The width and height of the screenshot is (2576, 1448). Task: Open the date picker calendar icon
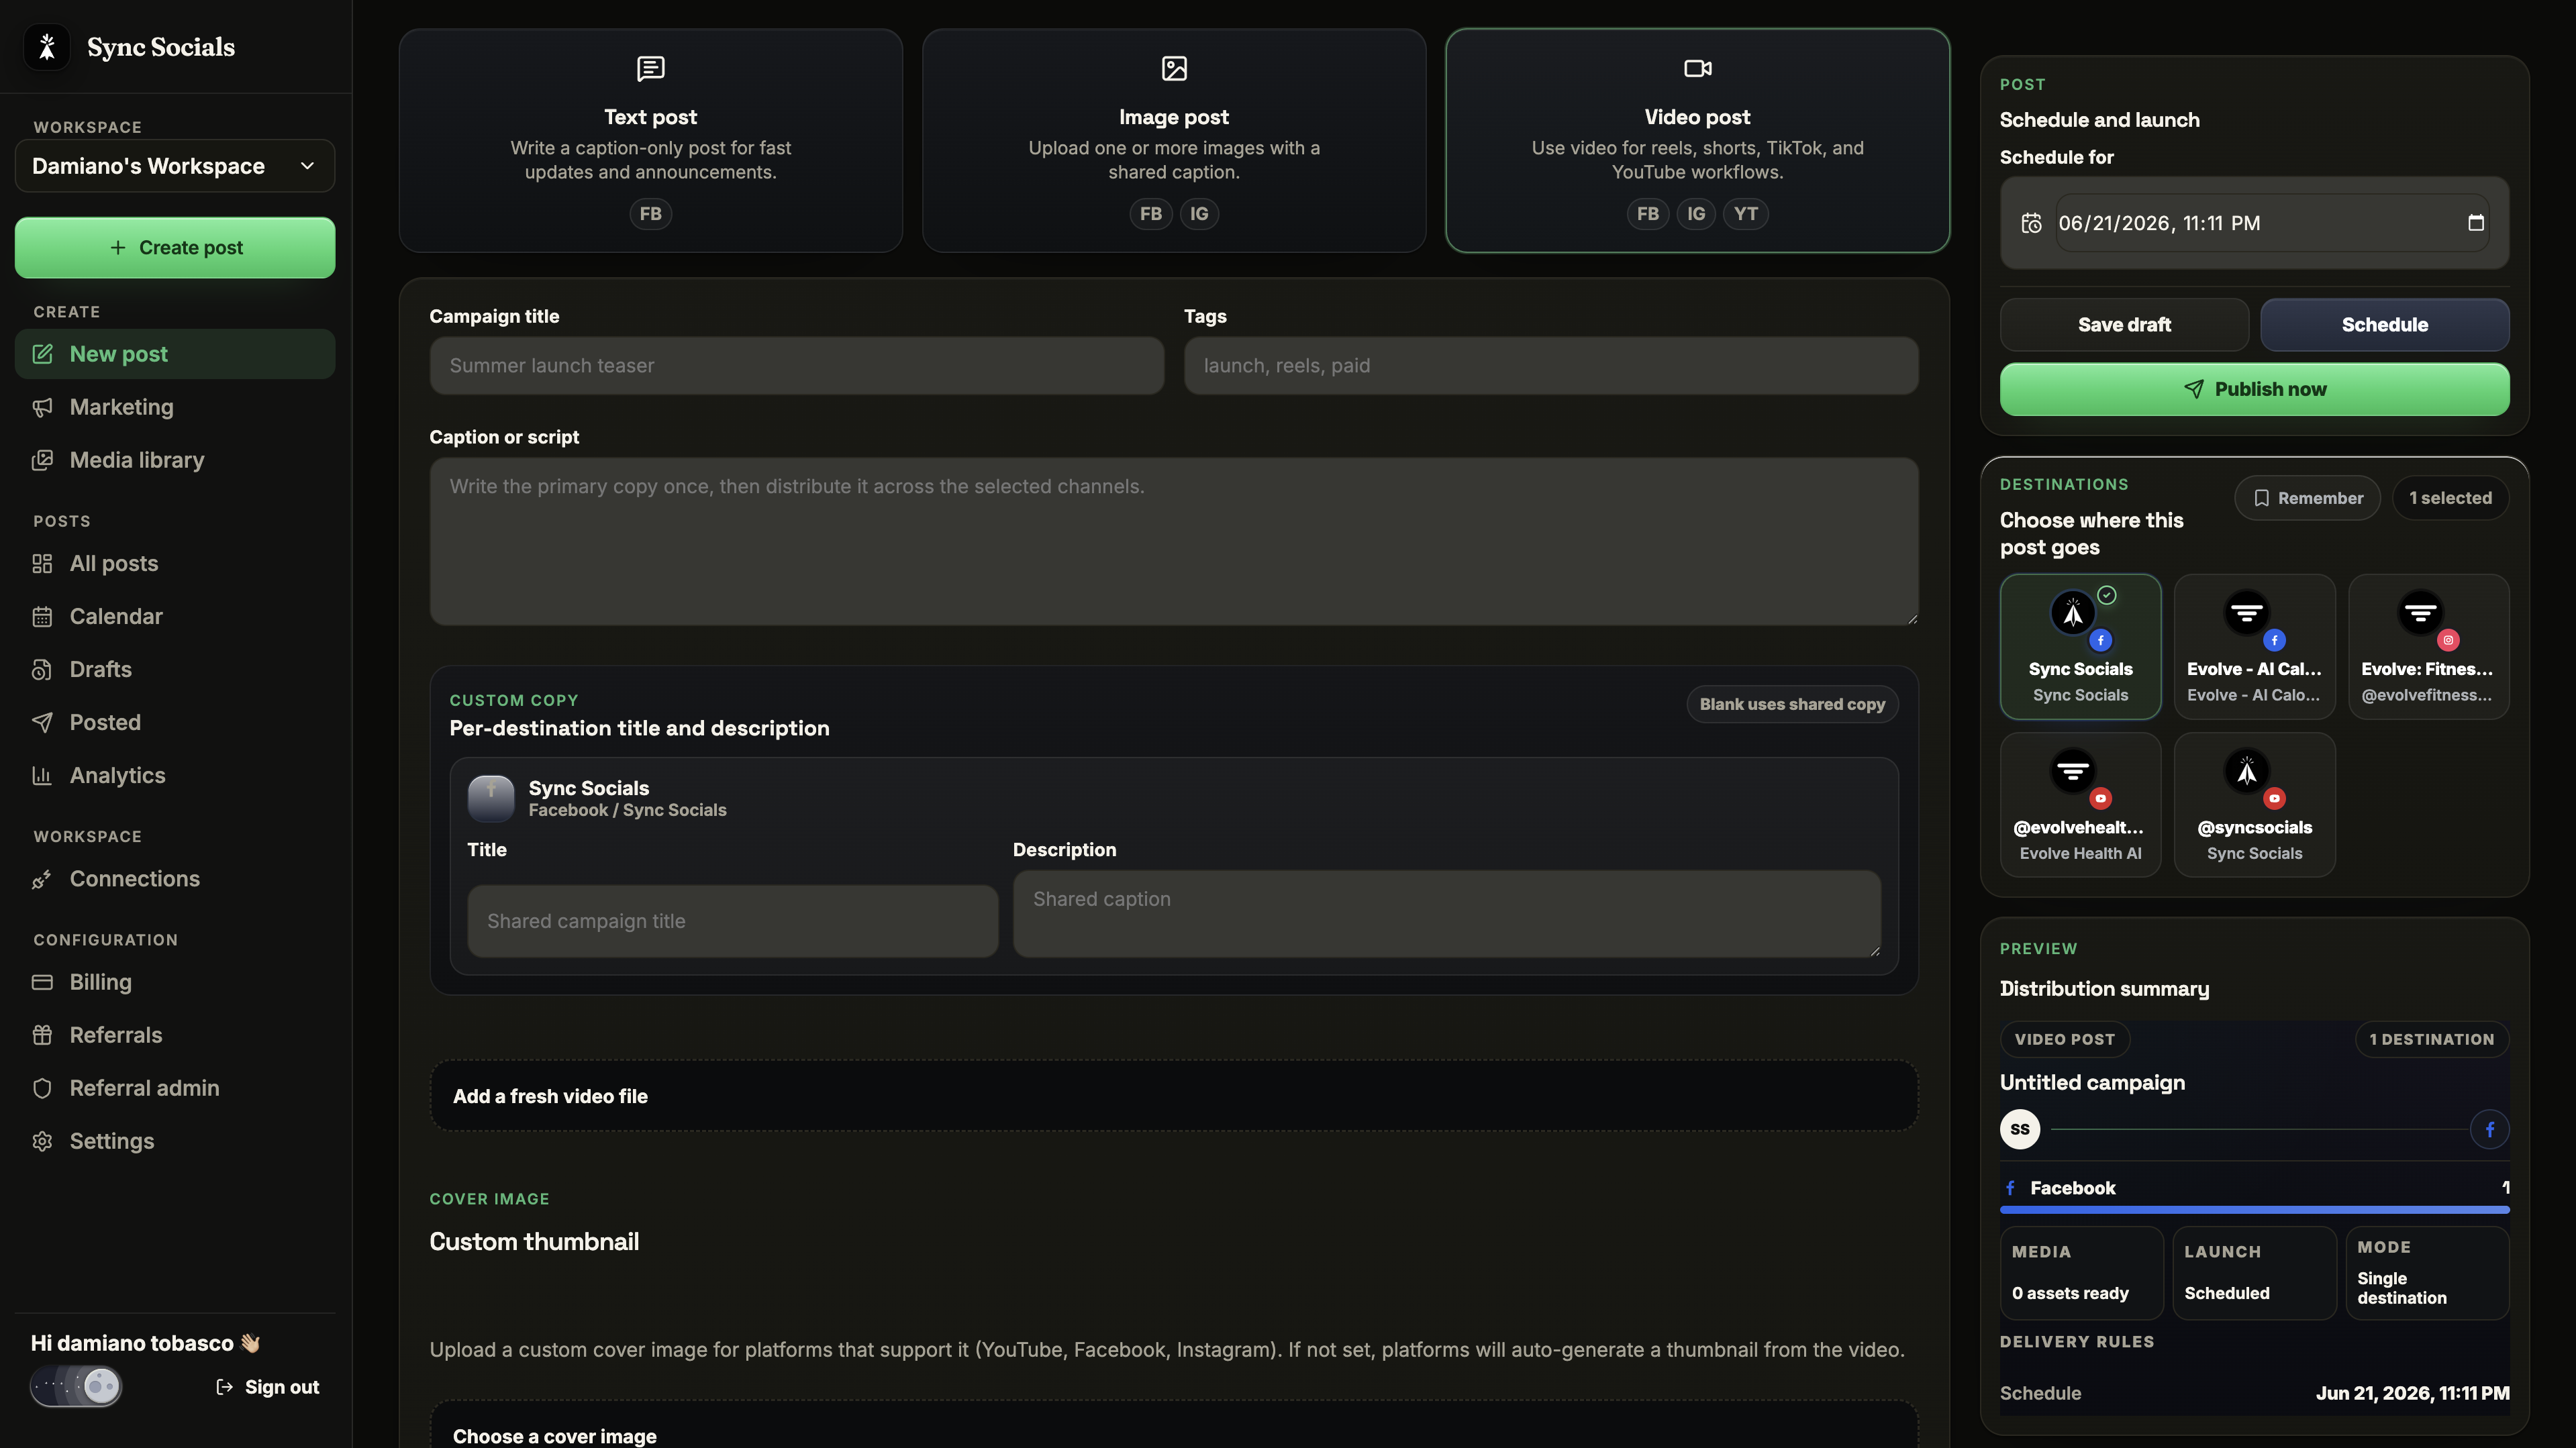(2476, 223)
